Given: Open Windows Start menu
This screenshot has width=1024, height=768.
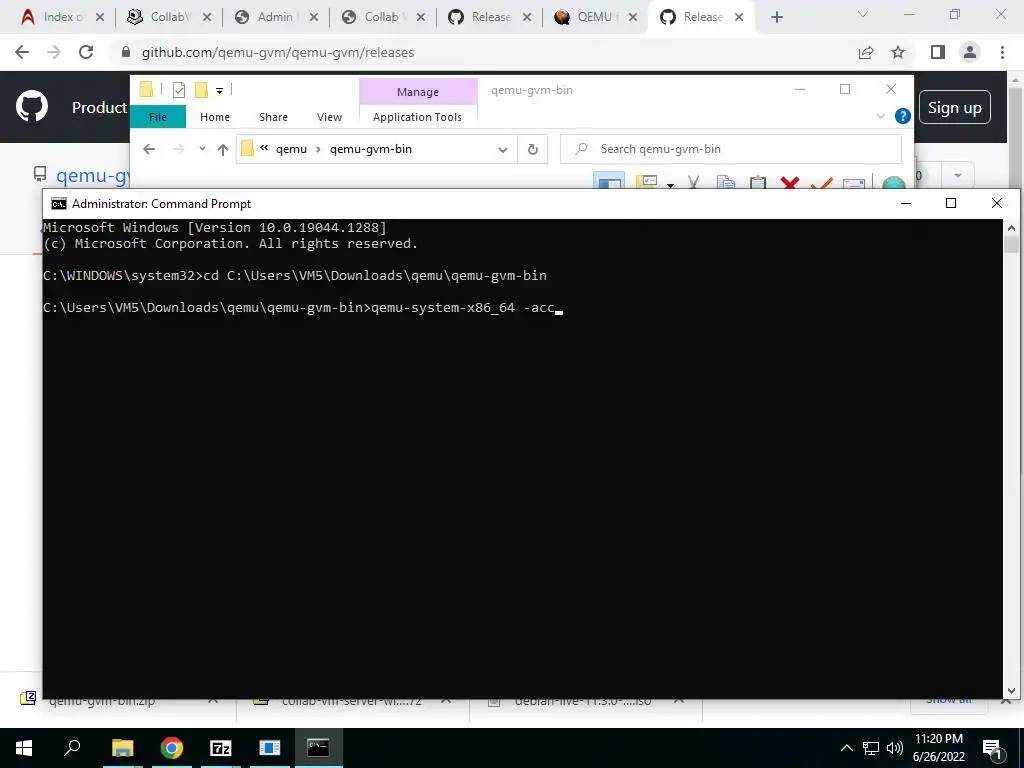Looking at the screenshot, I should (24, 748).
